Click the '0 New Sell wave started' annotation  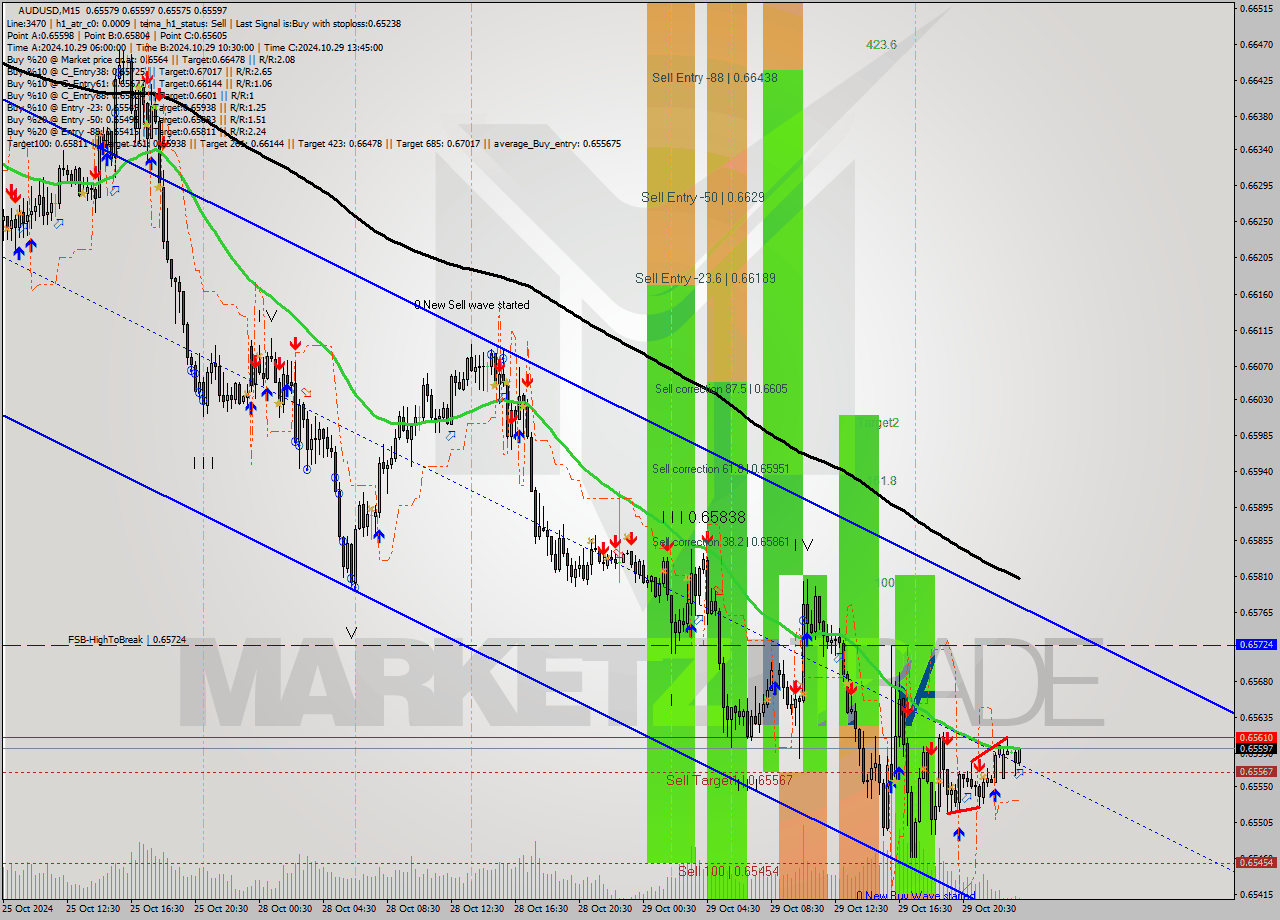(x=472, y=304)
